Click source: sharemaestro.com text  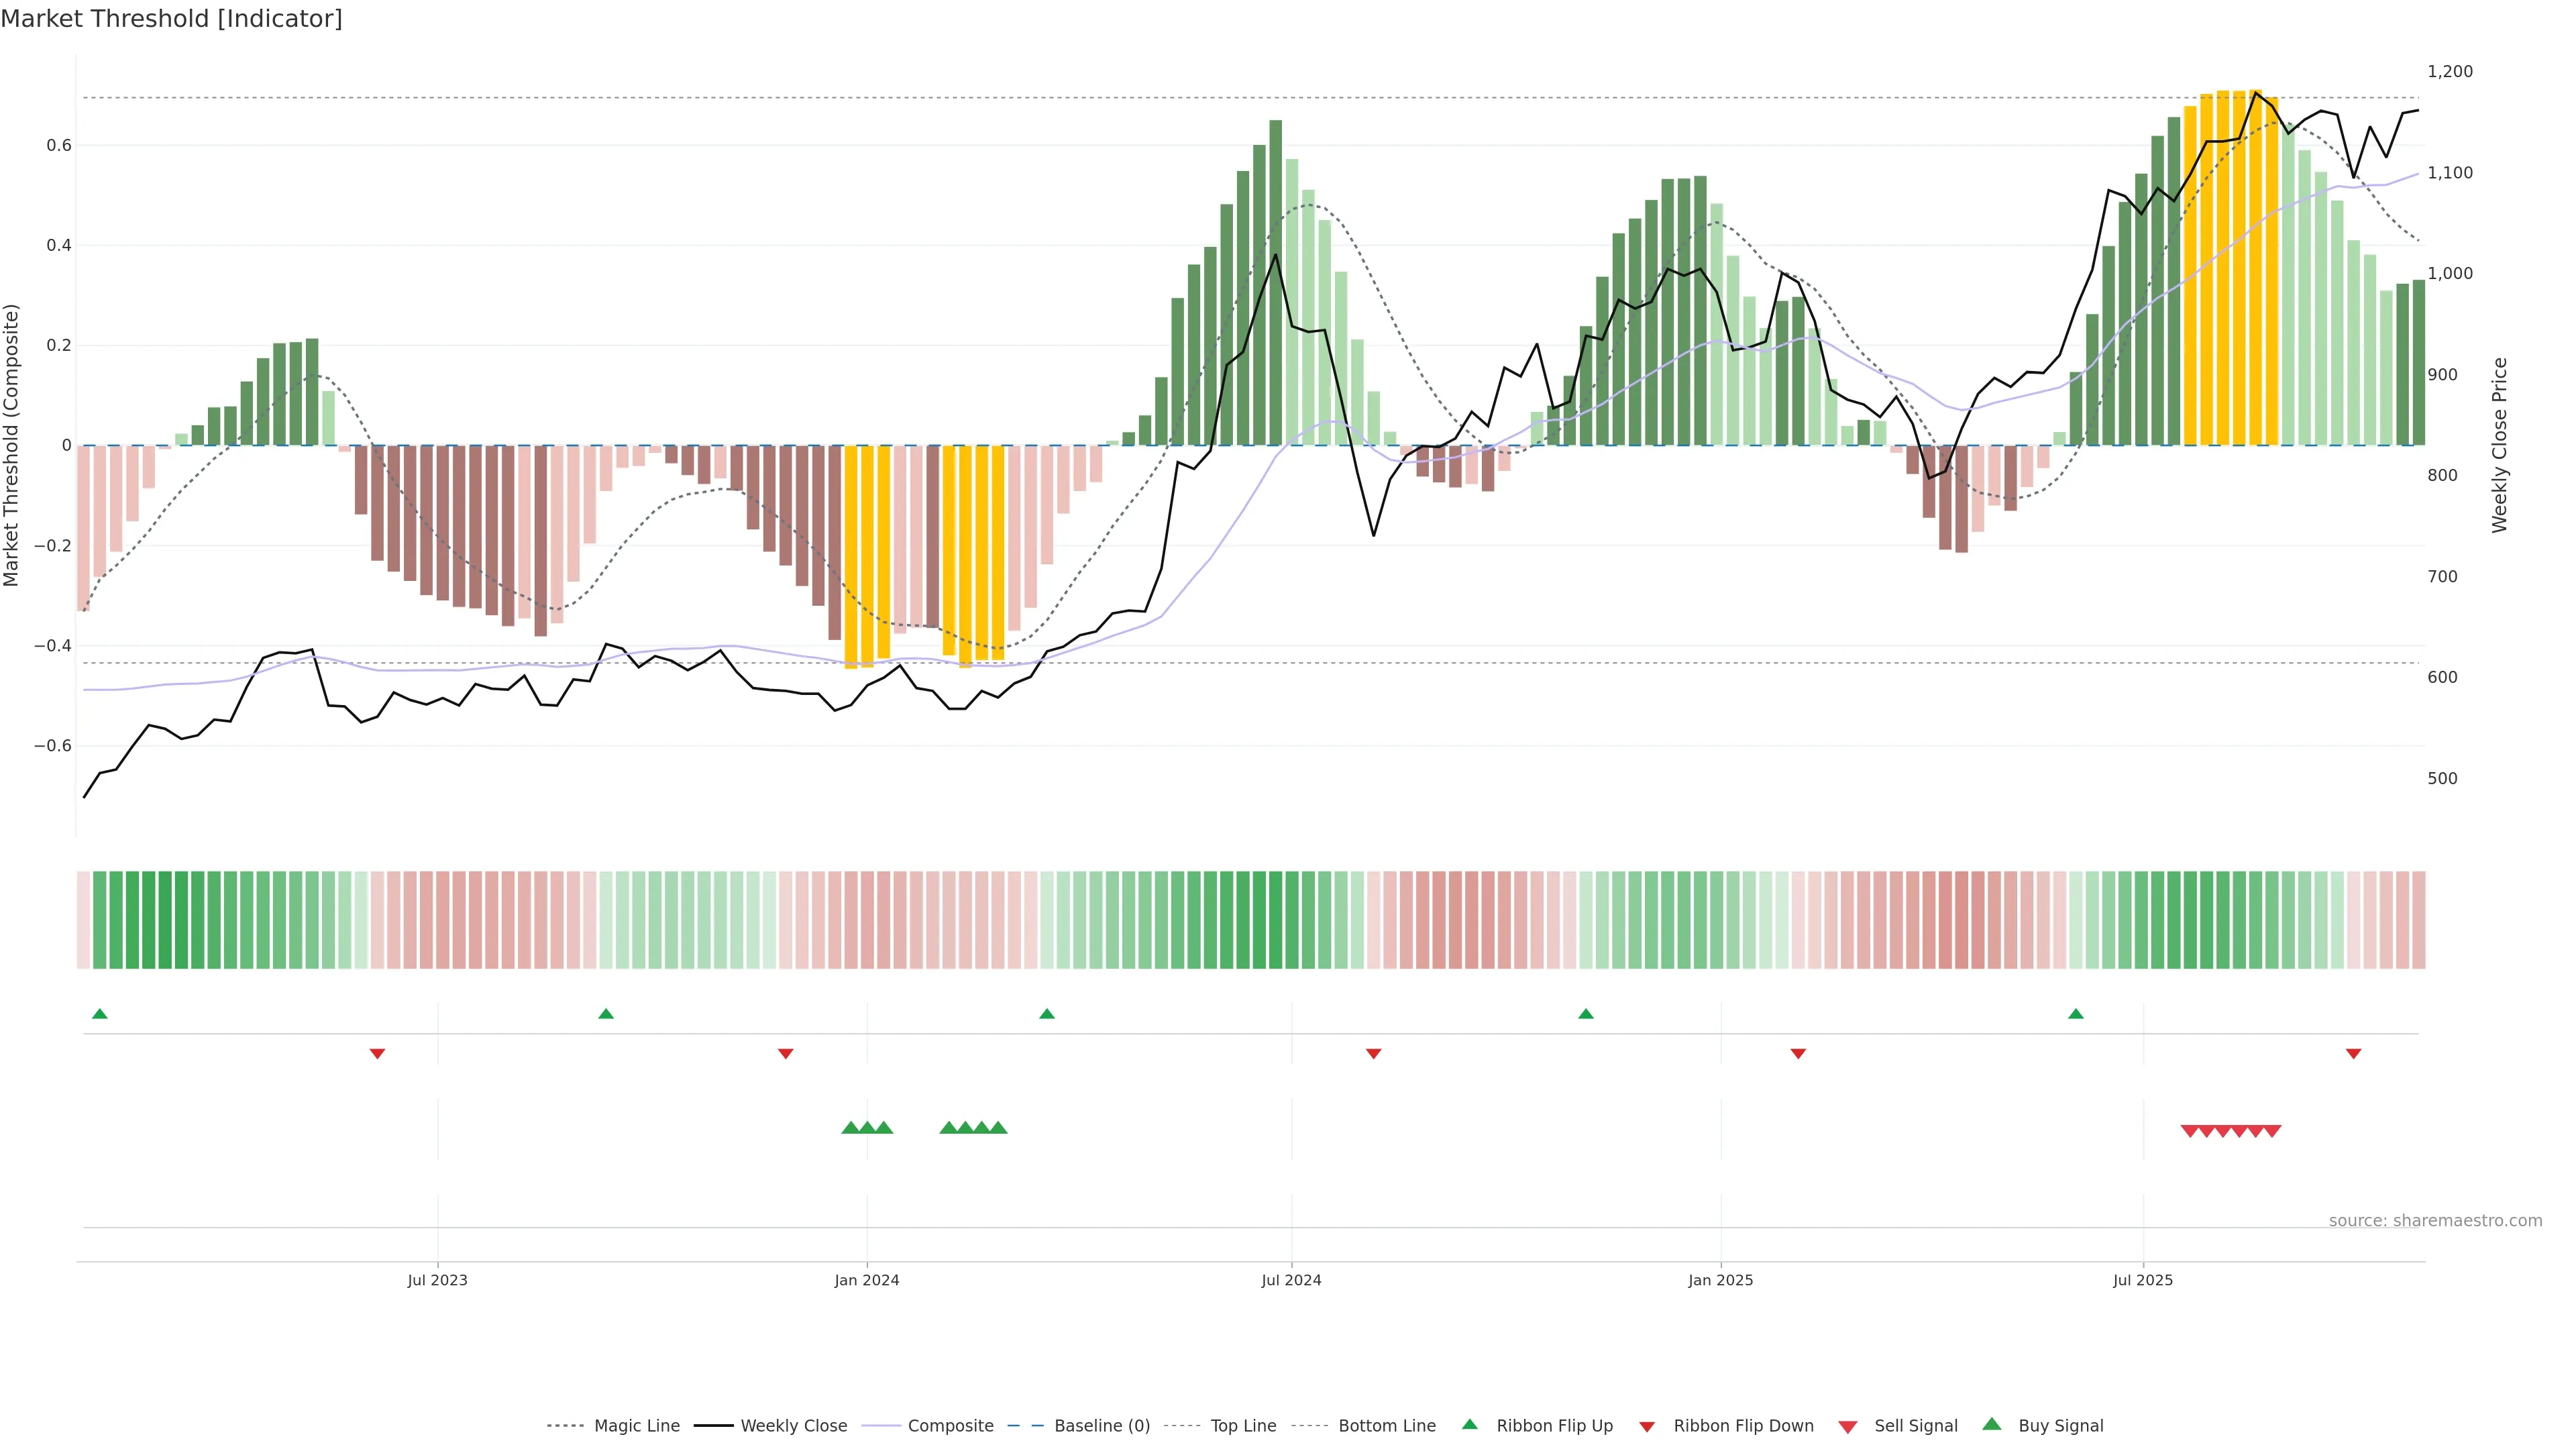(x=2435, y=1221)
